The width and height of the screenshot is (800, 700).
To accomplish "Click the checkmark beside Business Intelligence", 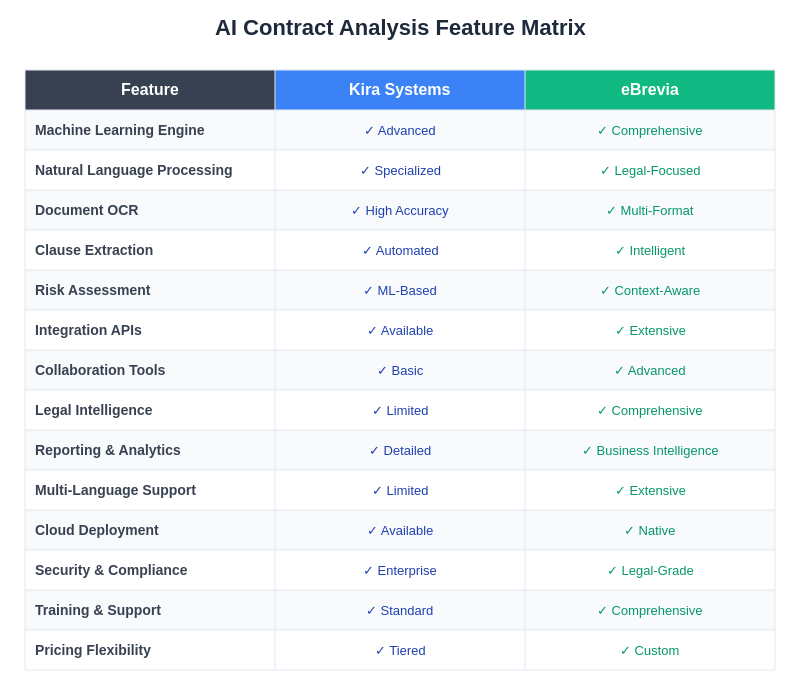I will pos(588,450).
